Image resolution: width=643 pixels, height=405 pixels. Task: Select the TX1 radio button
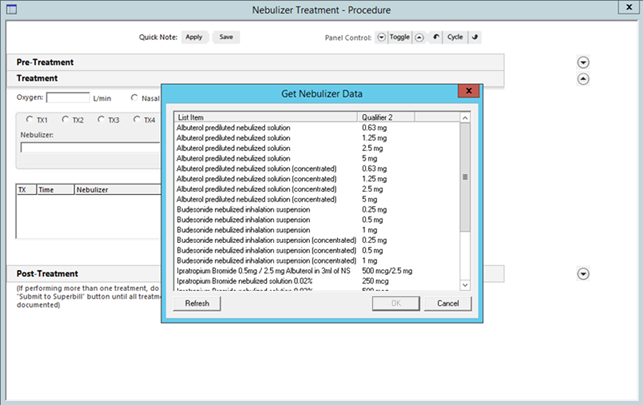pyautogui.click(x=30, y=119)
